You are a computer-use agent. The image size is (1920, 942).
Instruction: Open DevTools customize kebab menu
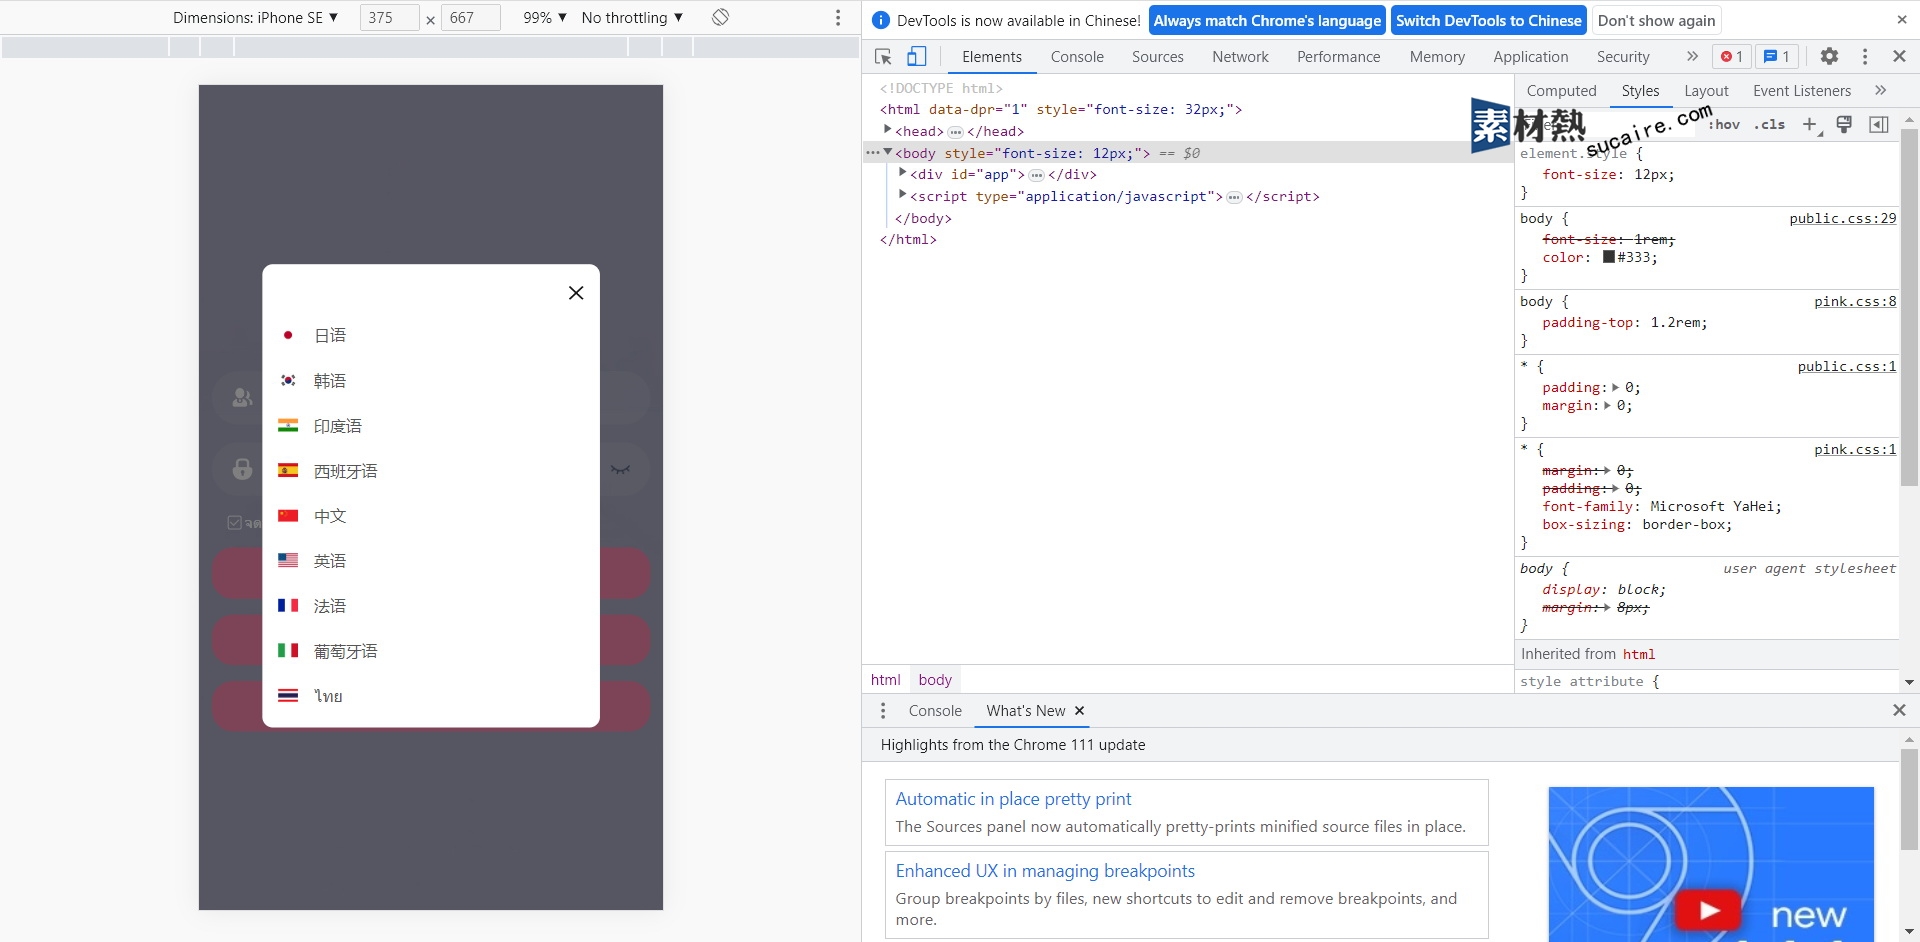click(x=1865, y=57)
